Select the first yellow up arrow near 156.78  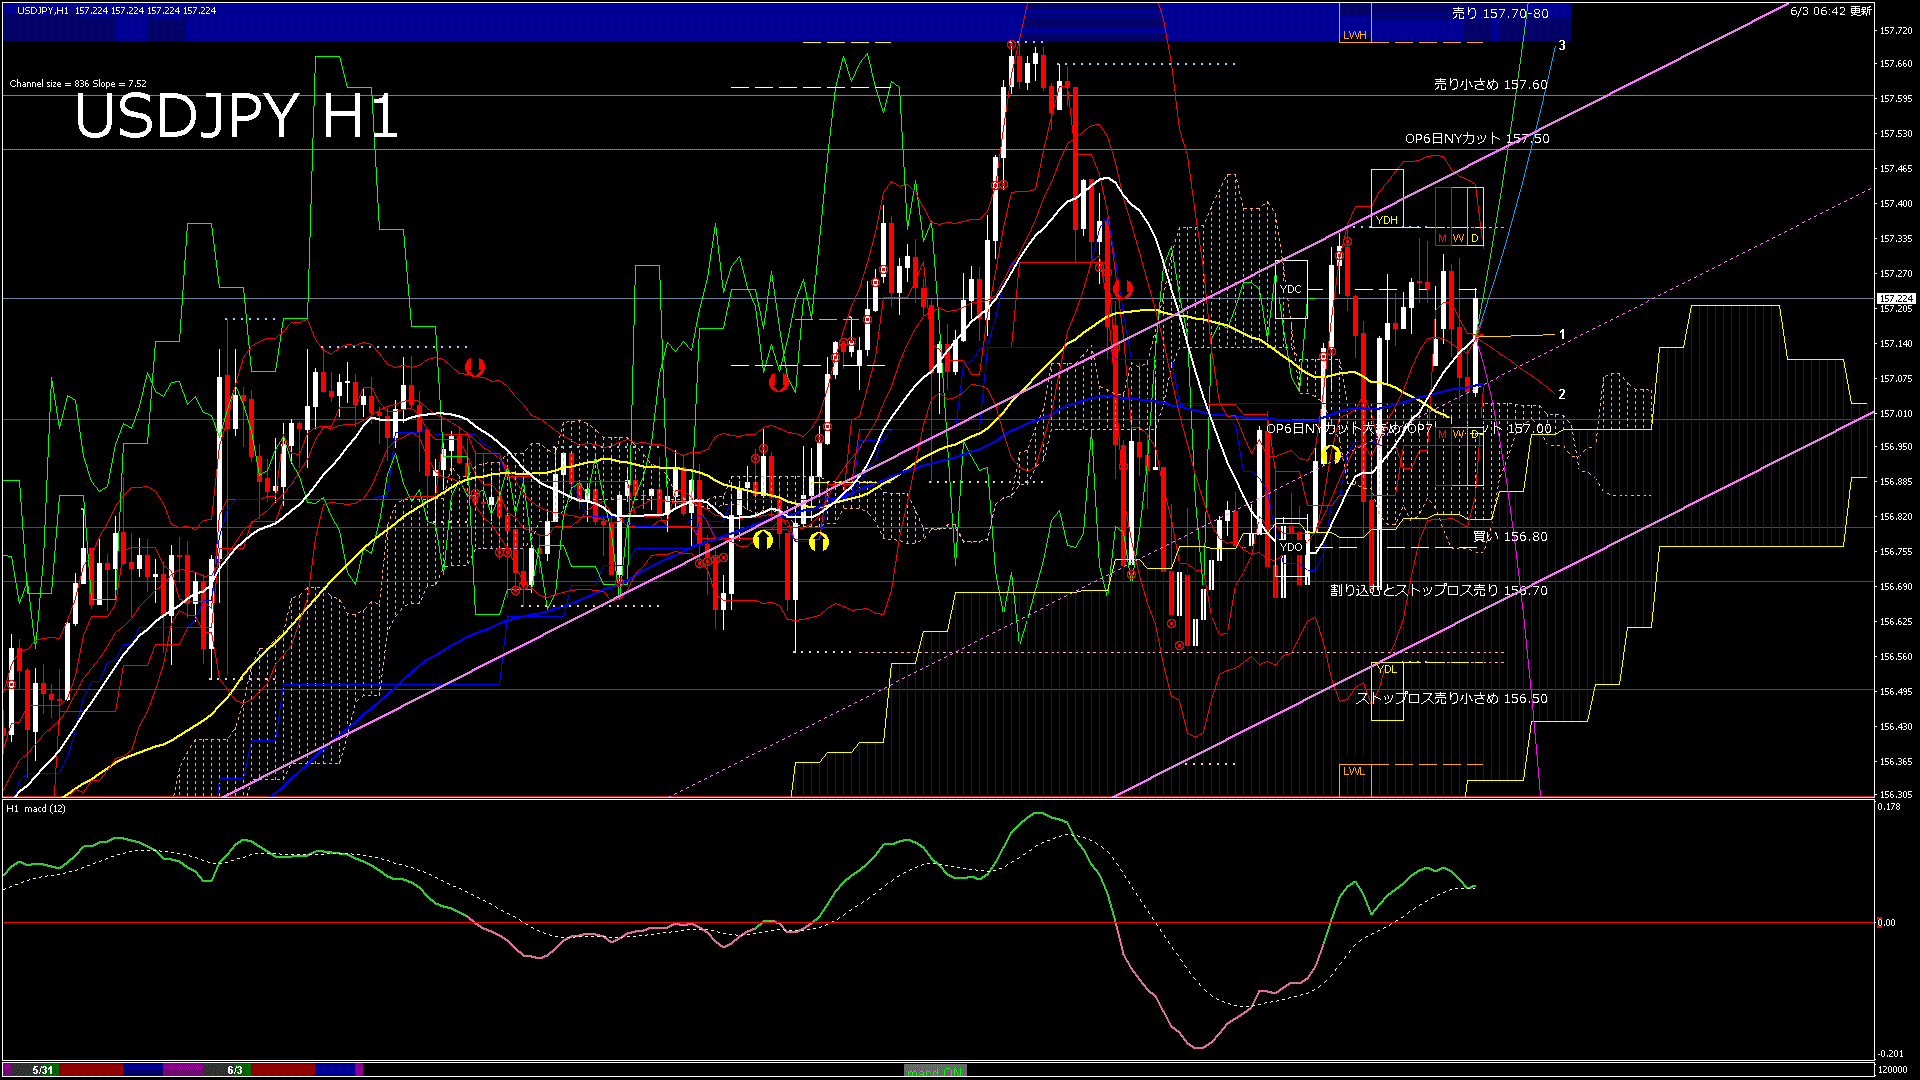pyautogui.click(x=763, y=541)
